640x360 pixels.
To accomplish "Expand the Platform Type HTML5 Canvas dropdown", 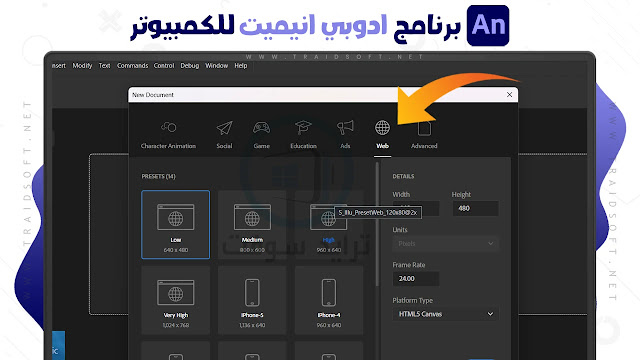I will point(445,314).
